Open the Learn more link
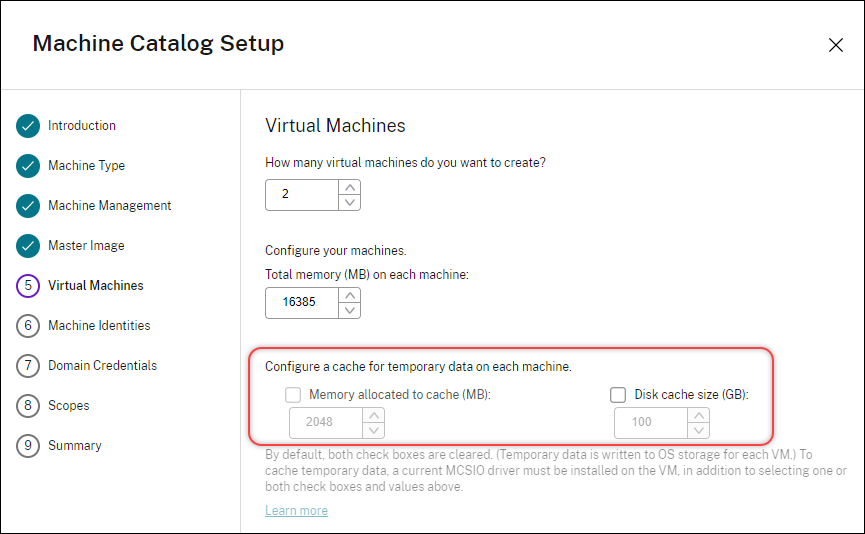865x534 pixels. (x=296, y=511)
